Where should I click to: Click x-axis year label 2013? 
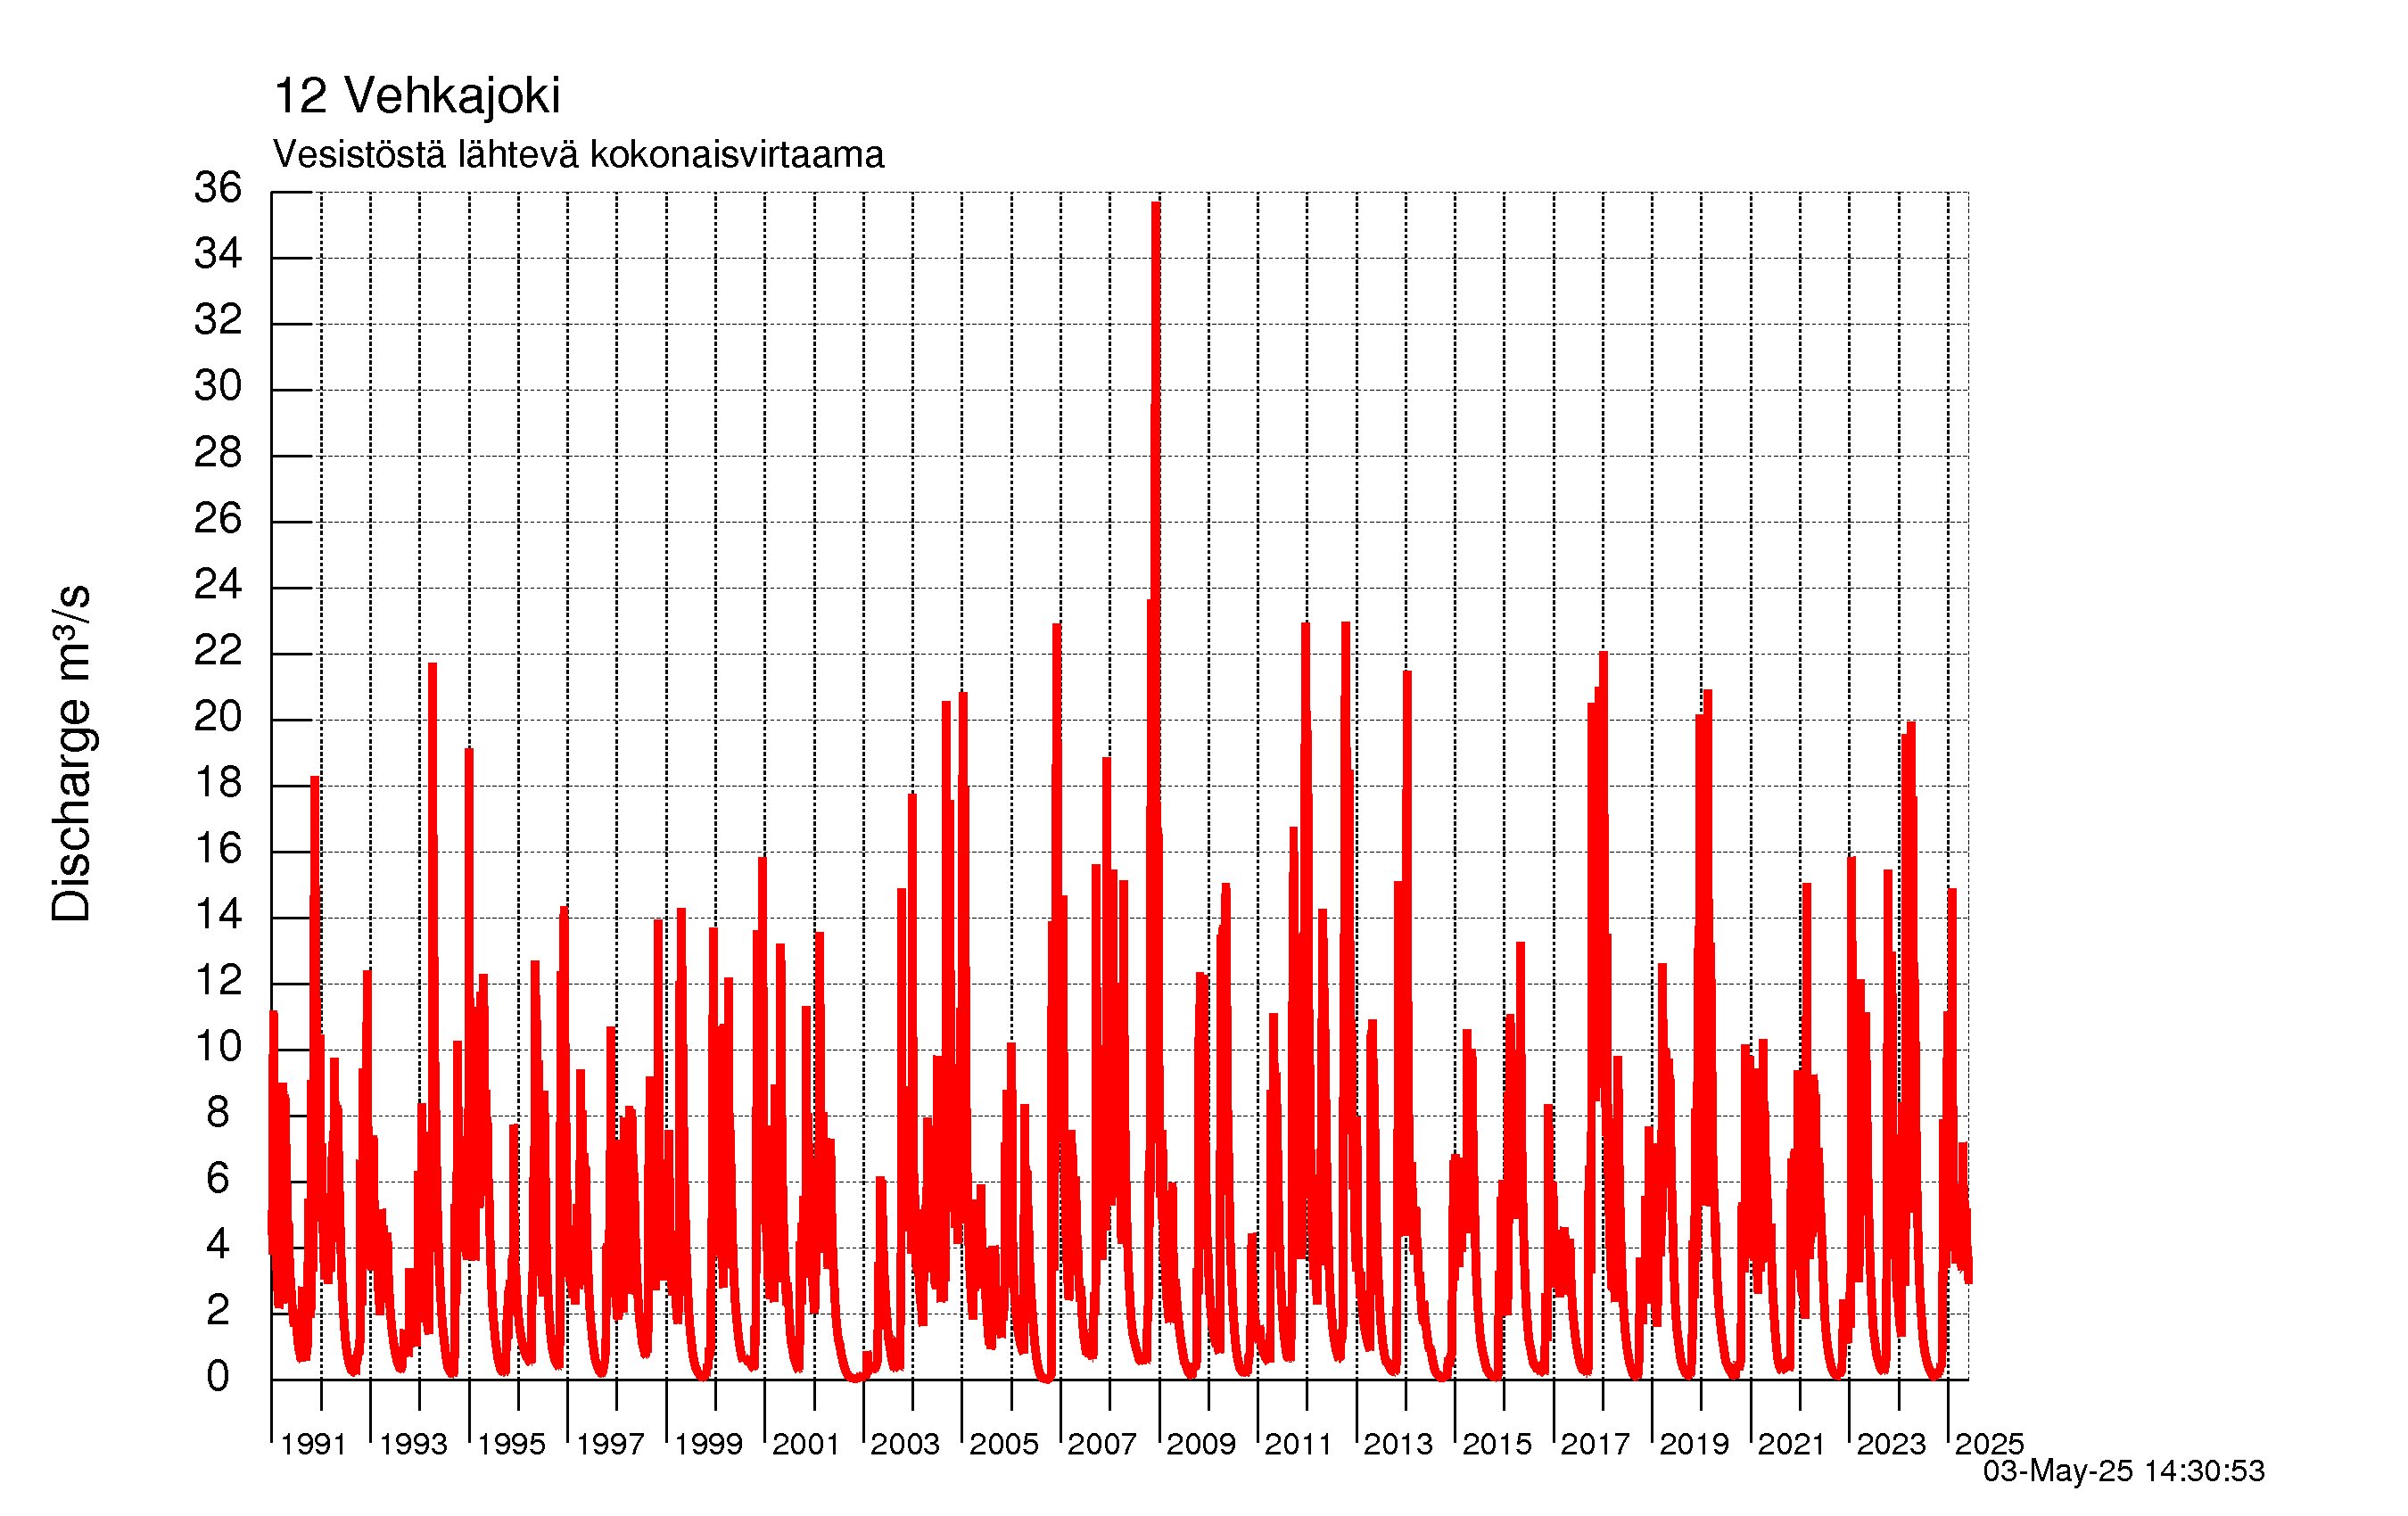(x=1398, y=1445)
